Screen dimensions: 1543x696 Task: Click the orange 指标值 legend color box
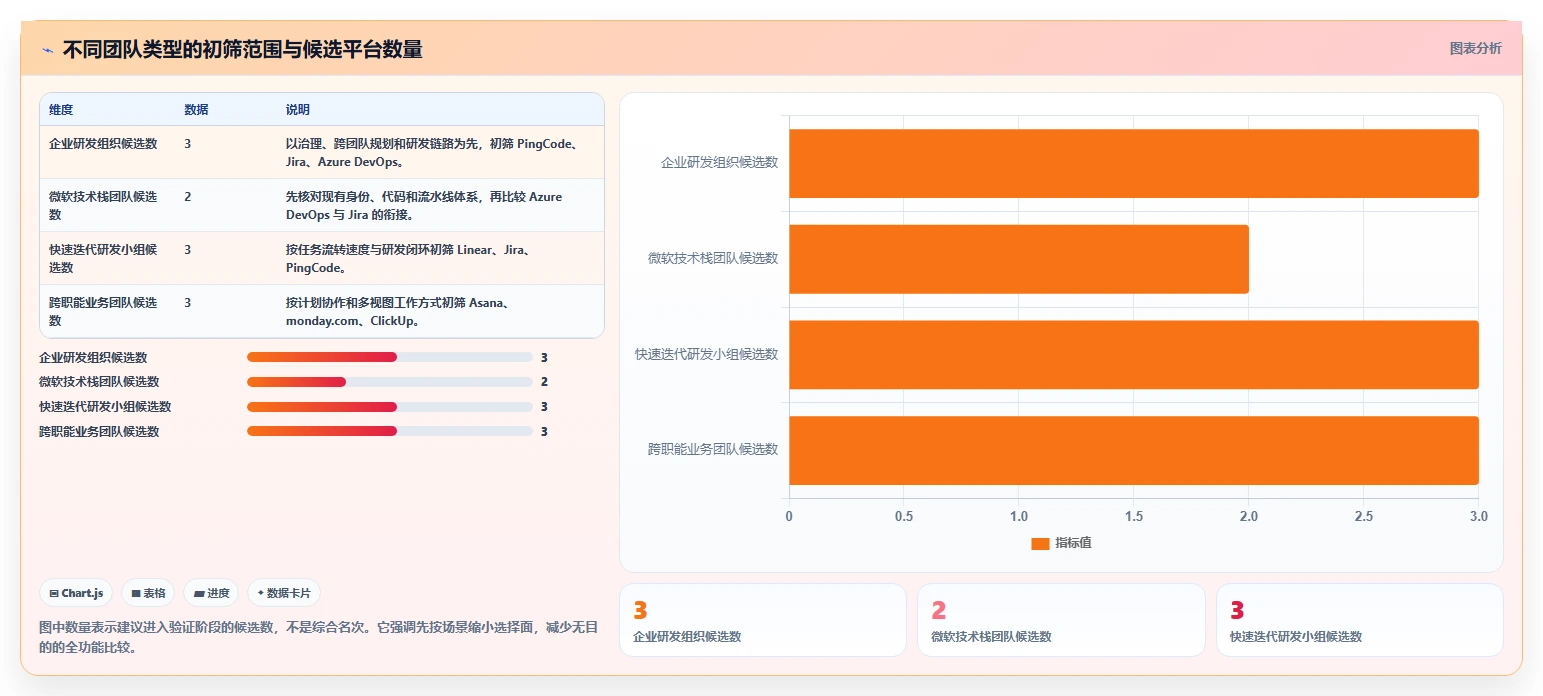[x=1040, y=543]
